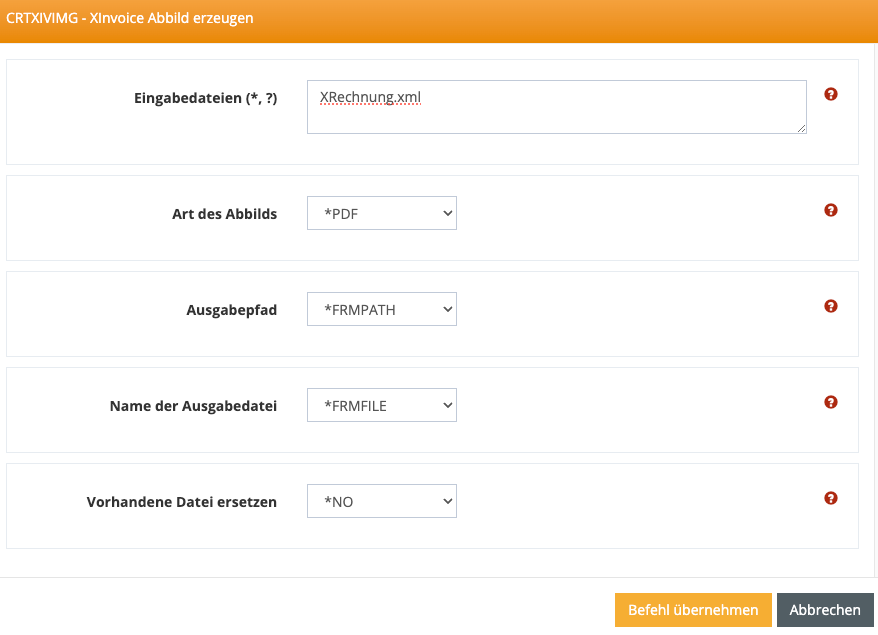This screenshot has width=878, height=635.
Task: Click the XRechnung.xml text entry
Action: pyautogui.click(x=370, y=97)
